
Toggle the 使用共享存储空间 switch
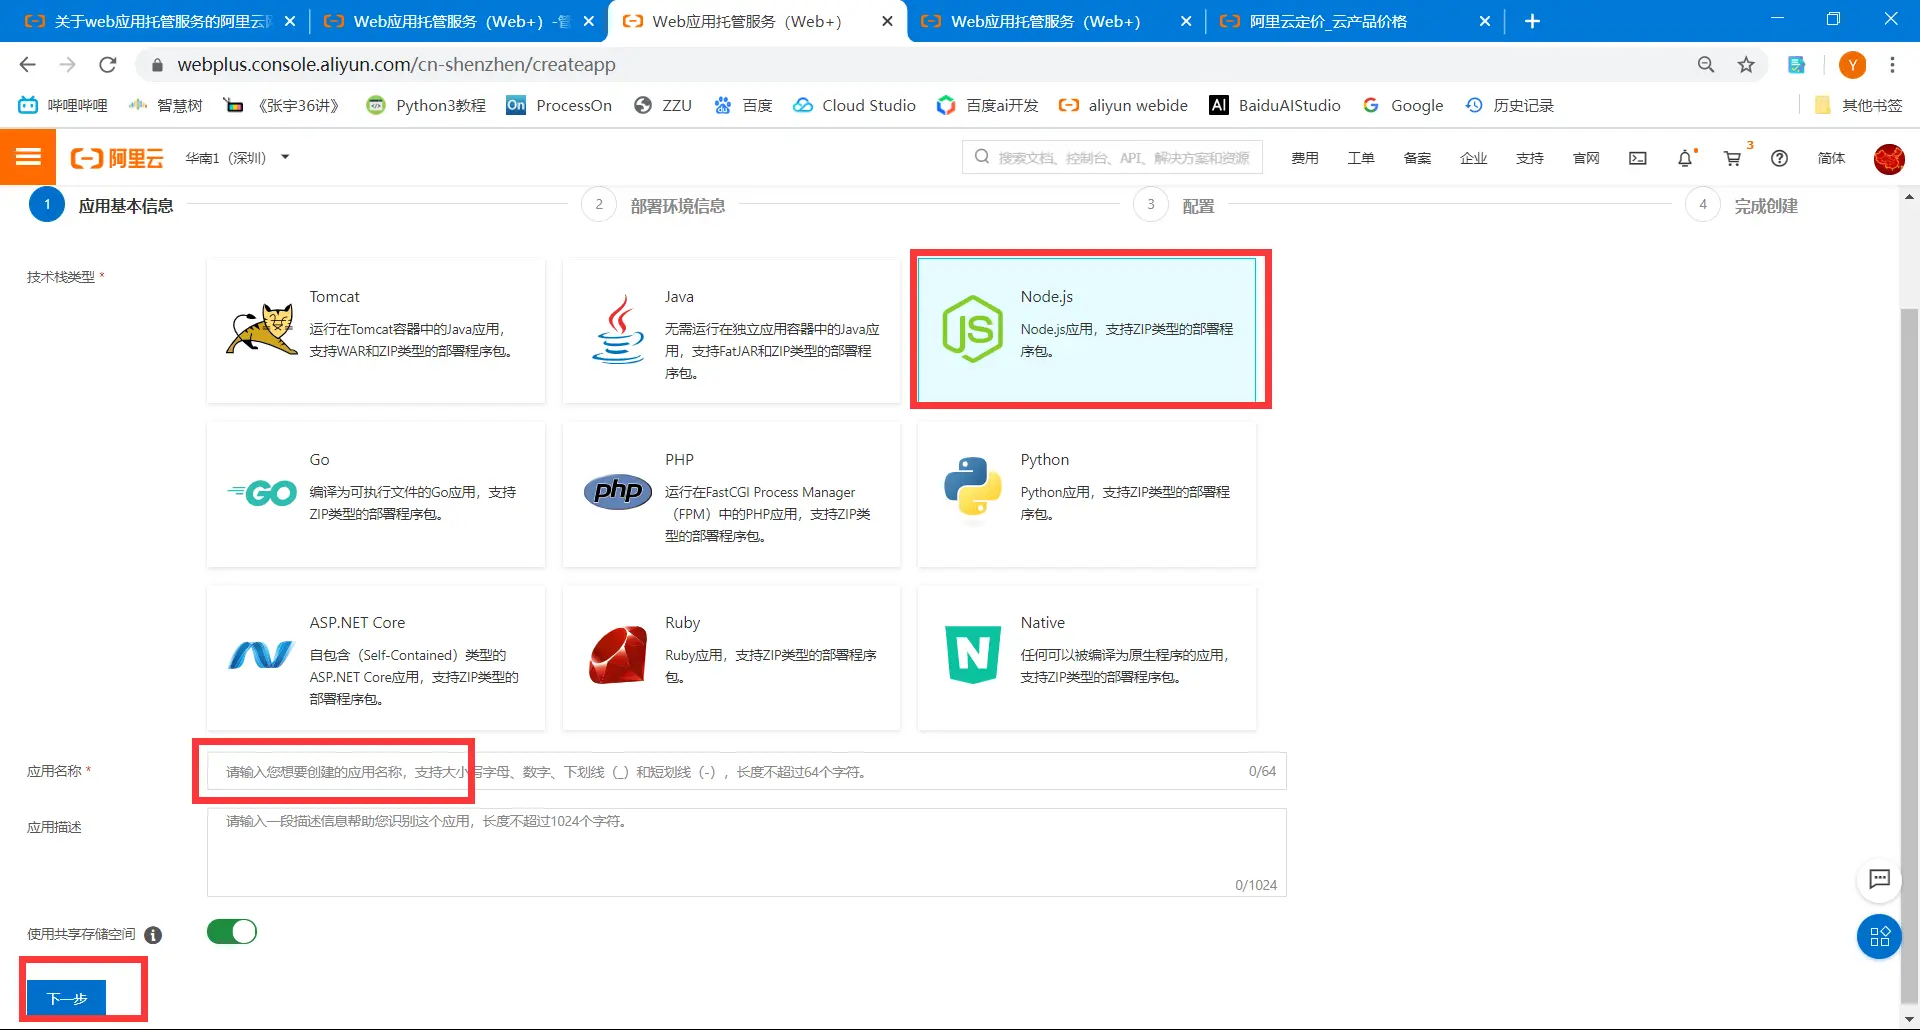point(232,932)
